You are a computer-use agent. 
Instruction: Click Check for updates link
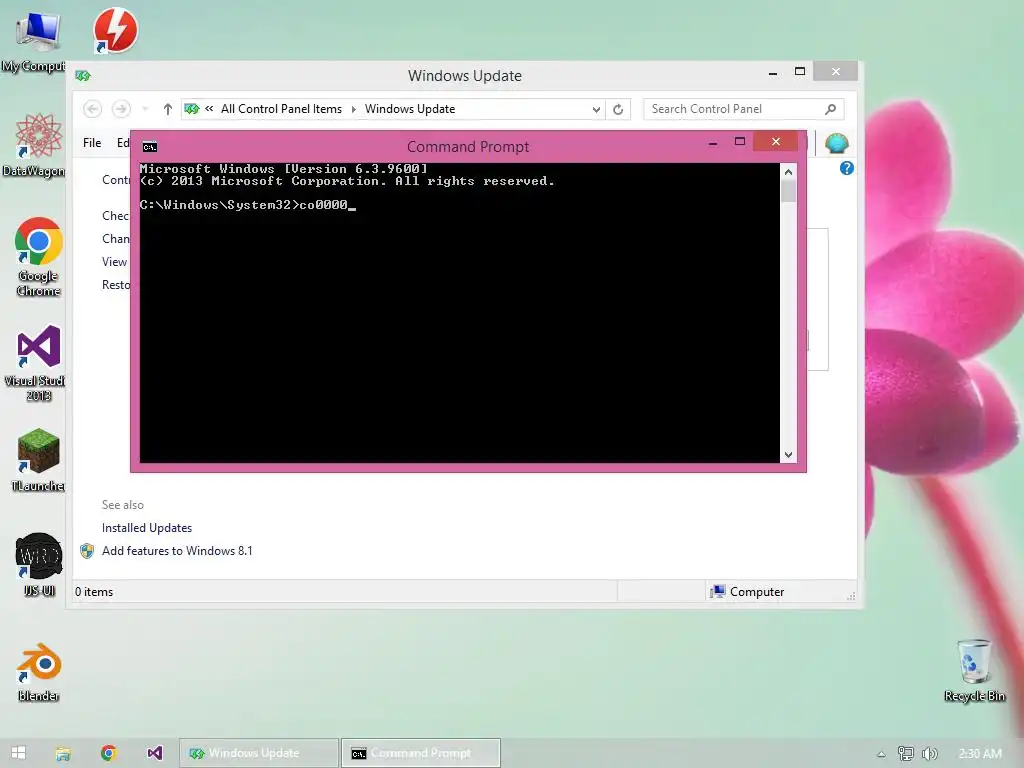pos(116,216)
